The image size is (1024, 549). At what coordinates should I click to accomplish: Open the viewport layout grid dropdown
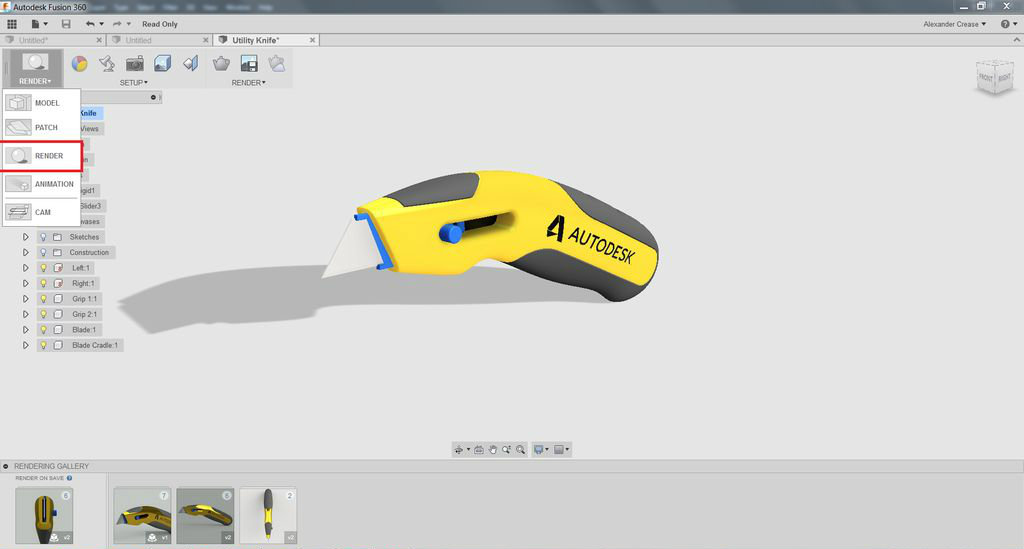tap(561, 450)
